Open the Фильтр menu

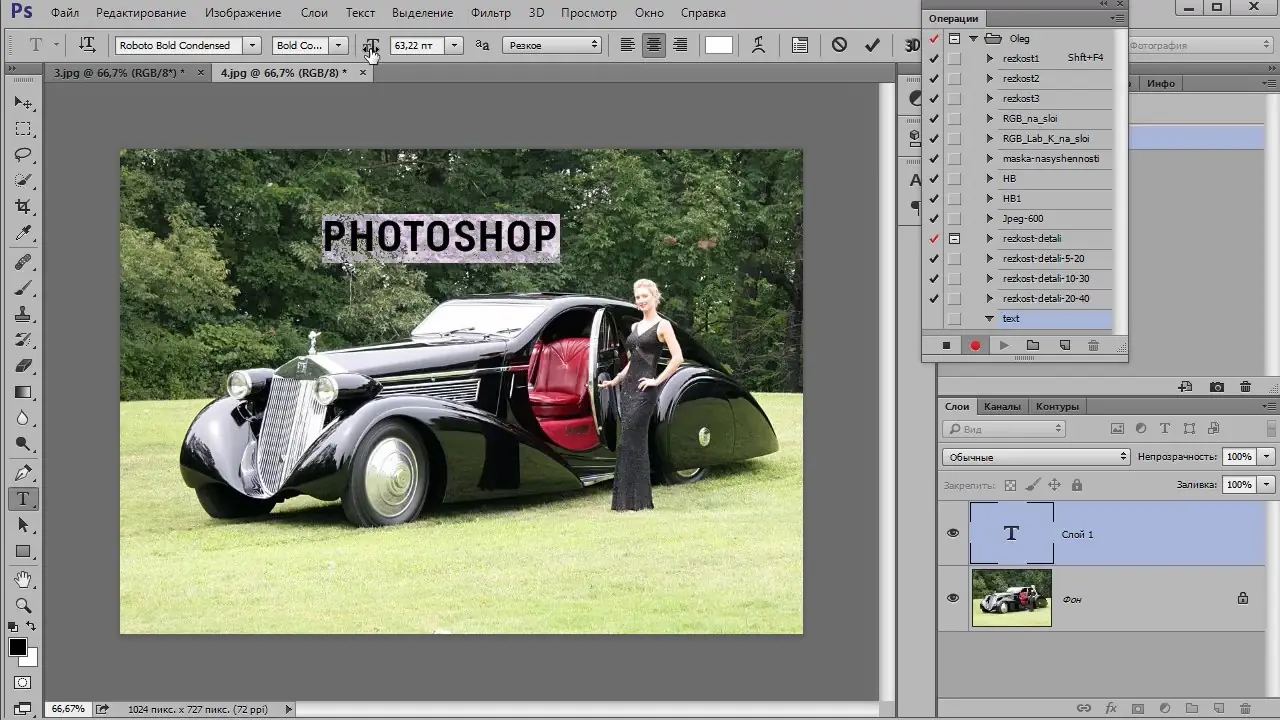coord(490,13)
